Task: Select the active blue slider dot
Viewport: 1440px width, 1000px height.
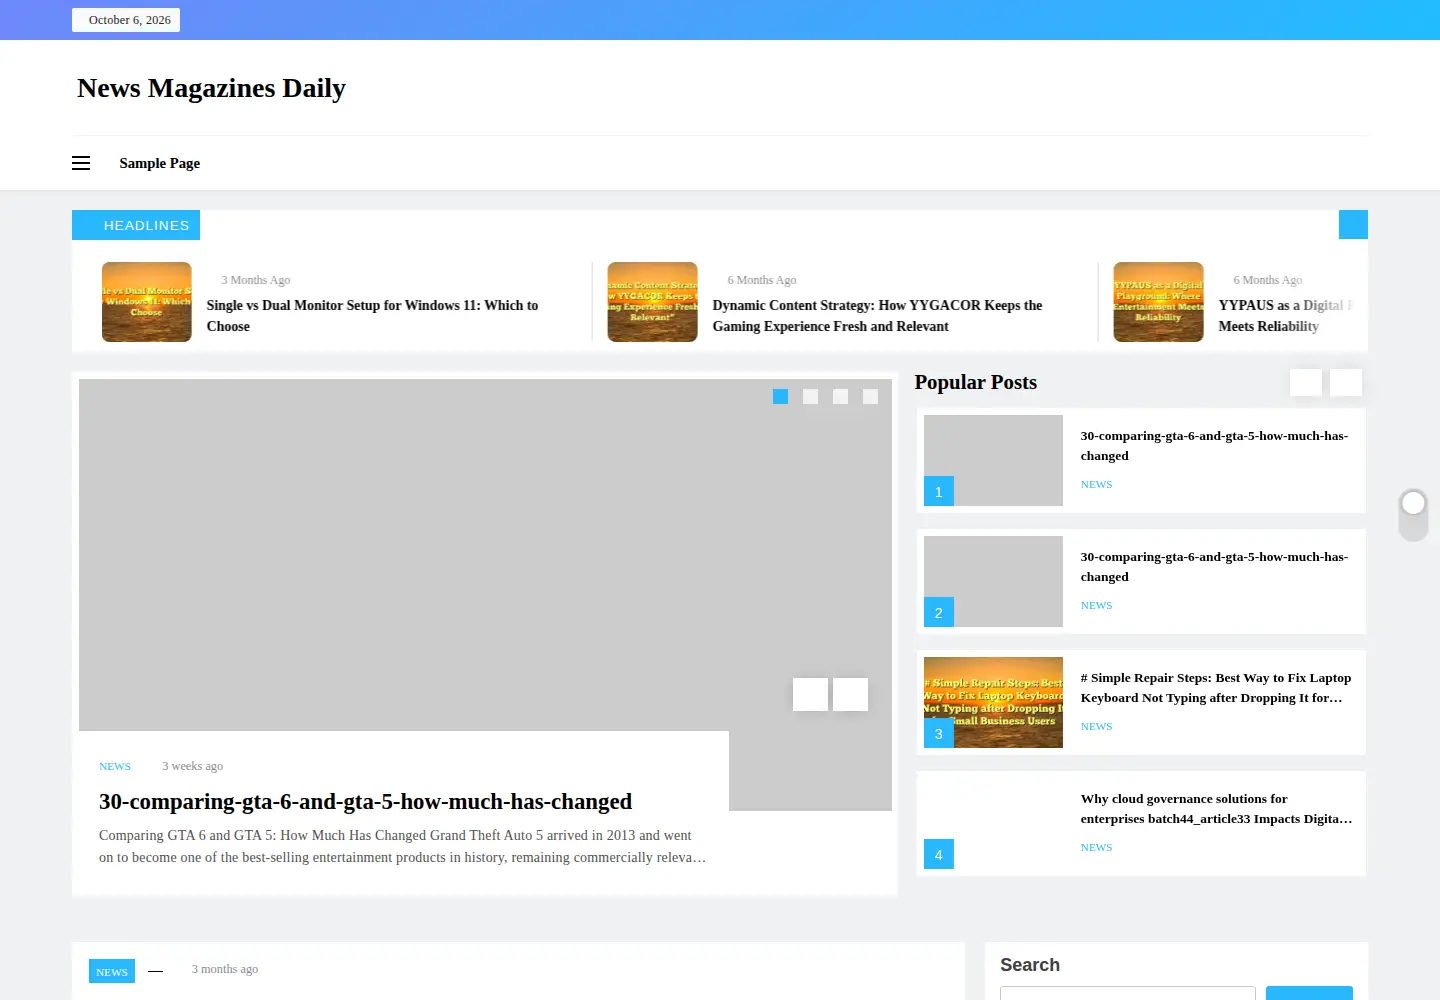Action: pos(781,397)
